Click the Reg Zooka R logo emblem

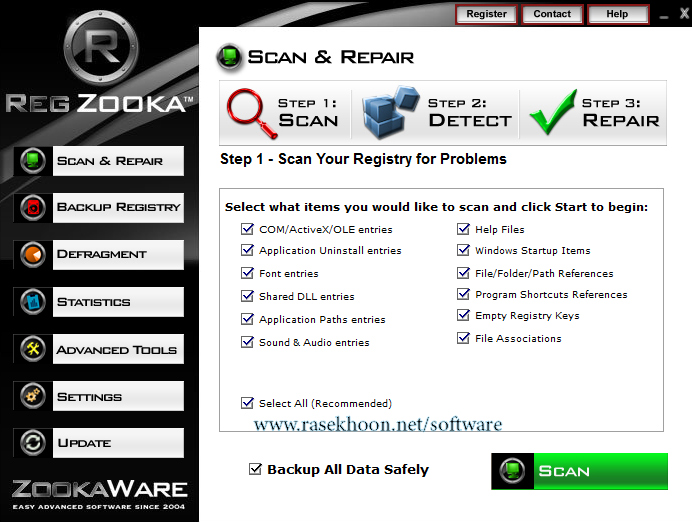coord(101,46)
